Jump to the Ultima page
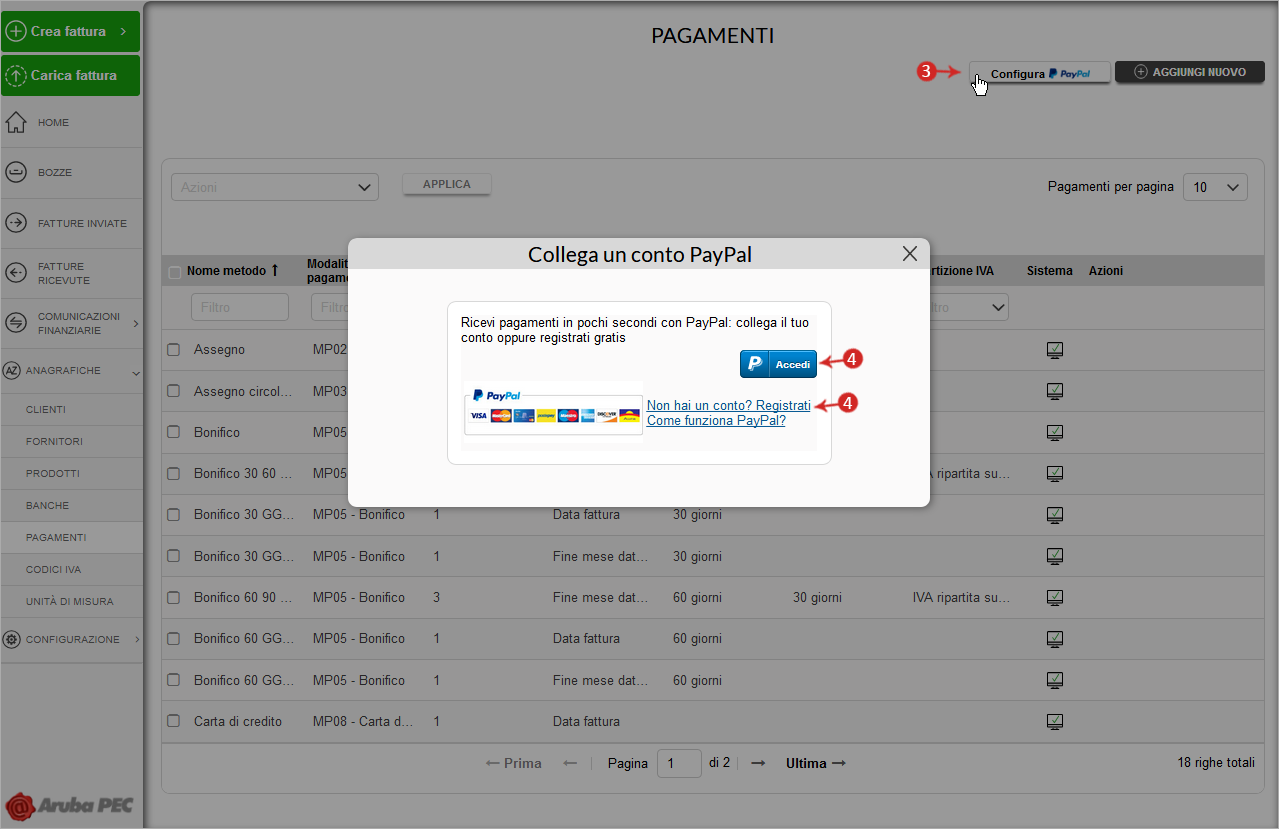Viewport: 1279px width, 829px height. [x=816, y=764]
